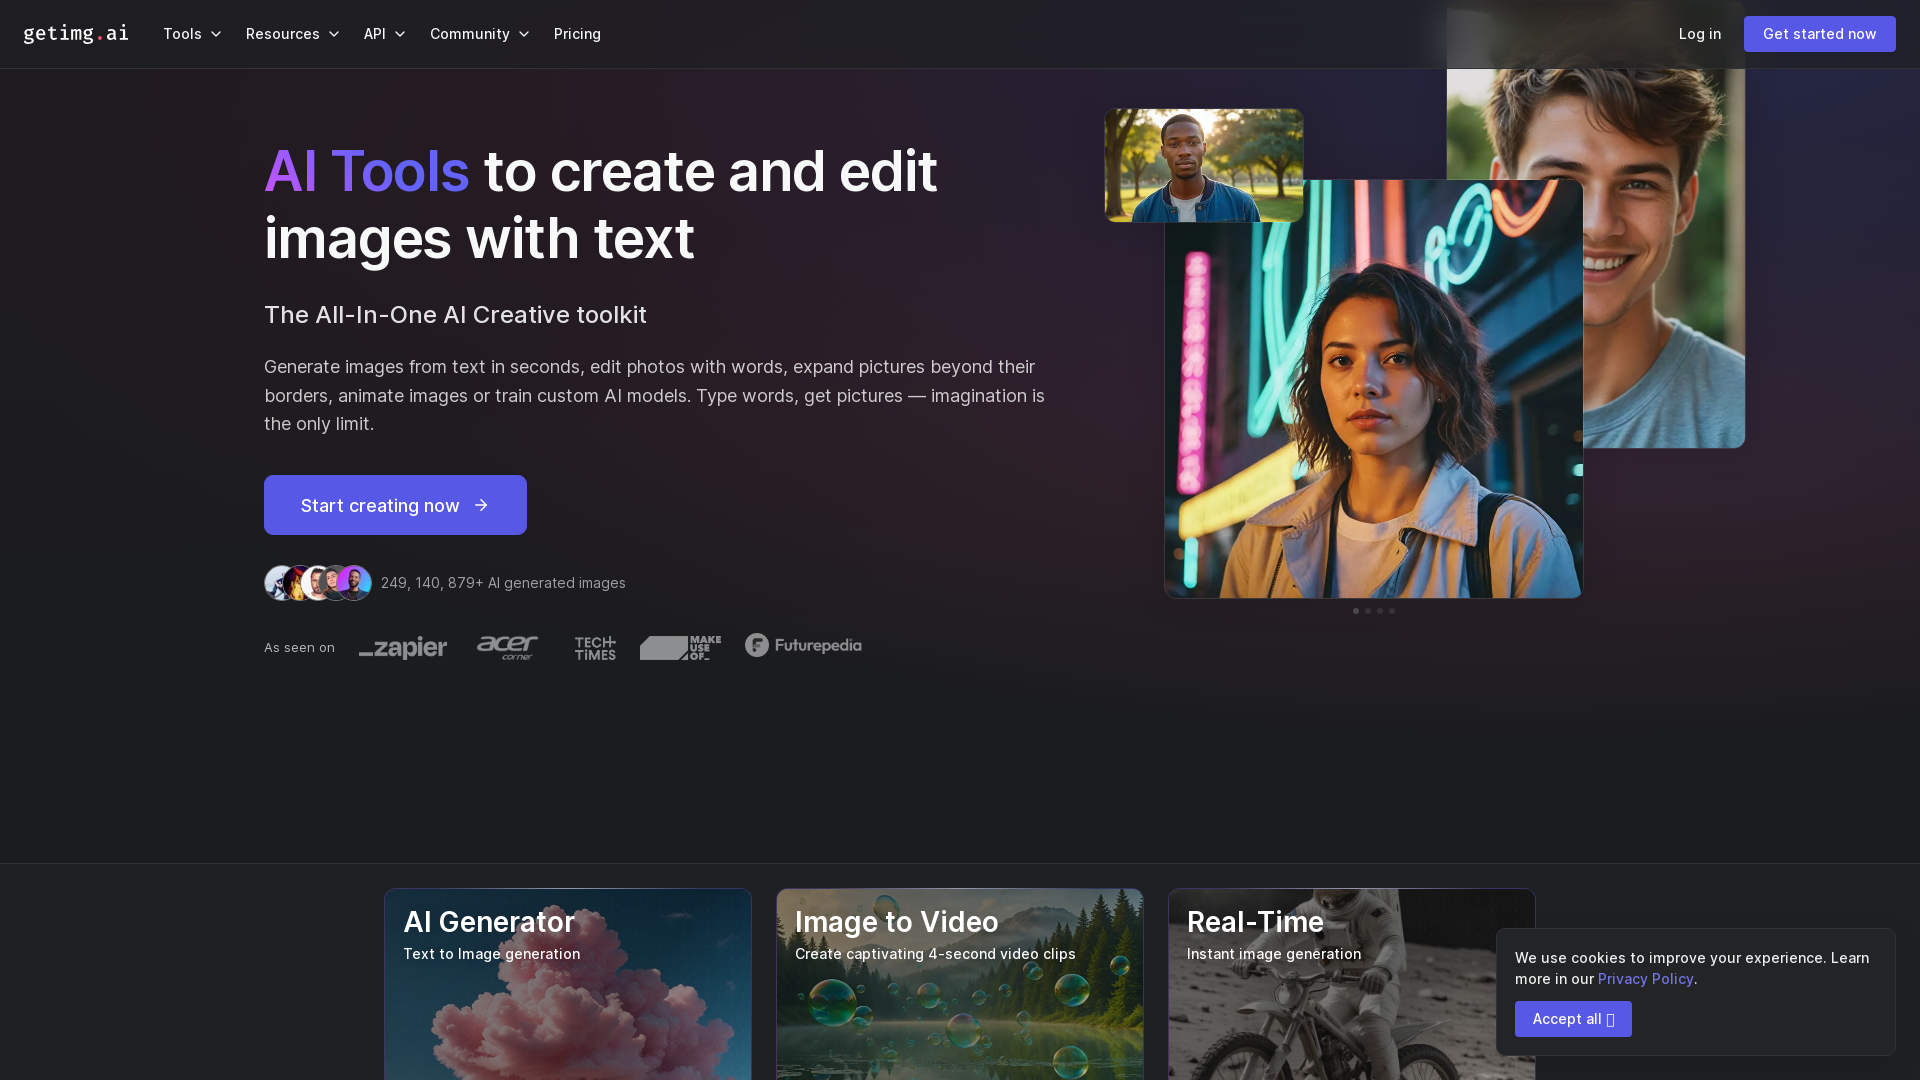
Task: Open the Real-Time generation card
Action: tap(1352, 985)
